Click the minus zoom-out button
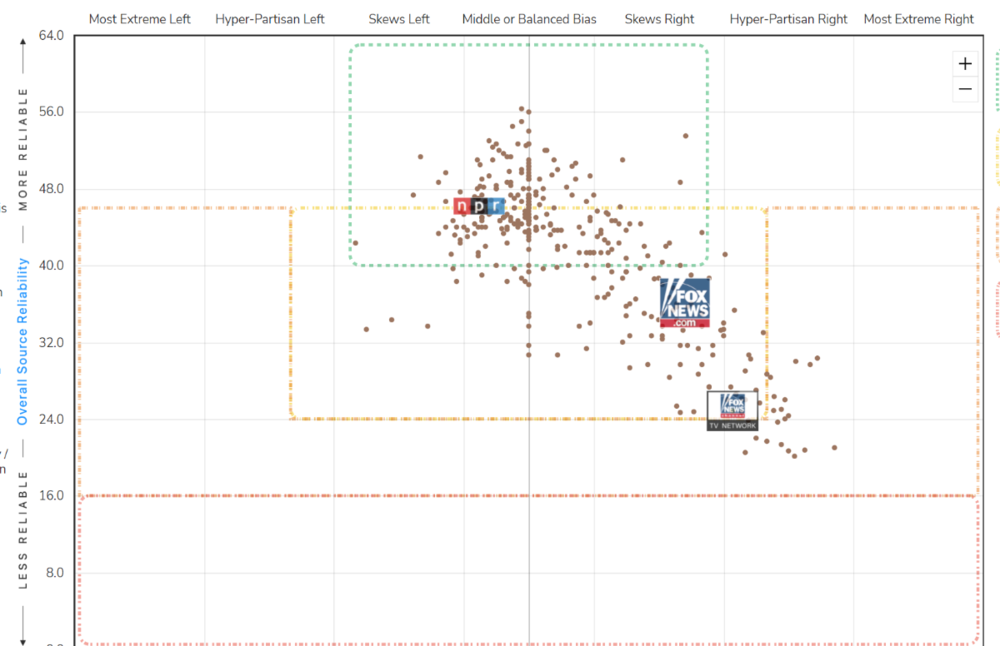 coord(965,89)
